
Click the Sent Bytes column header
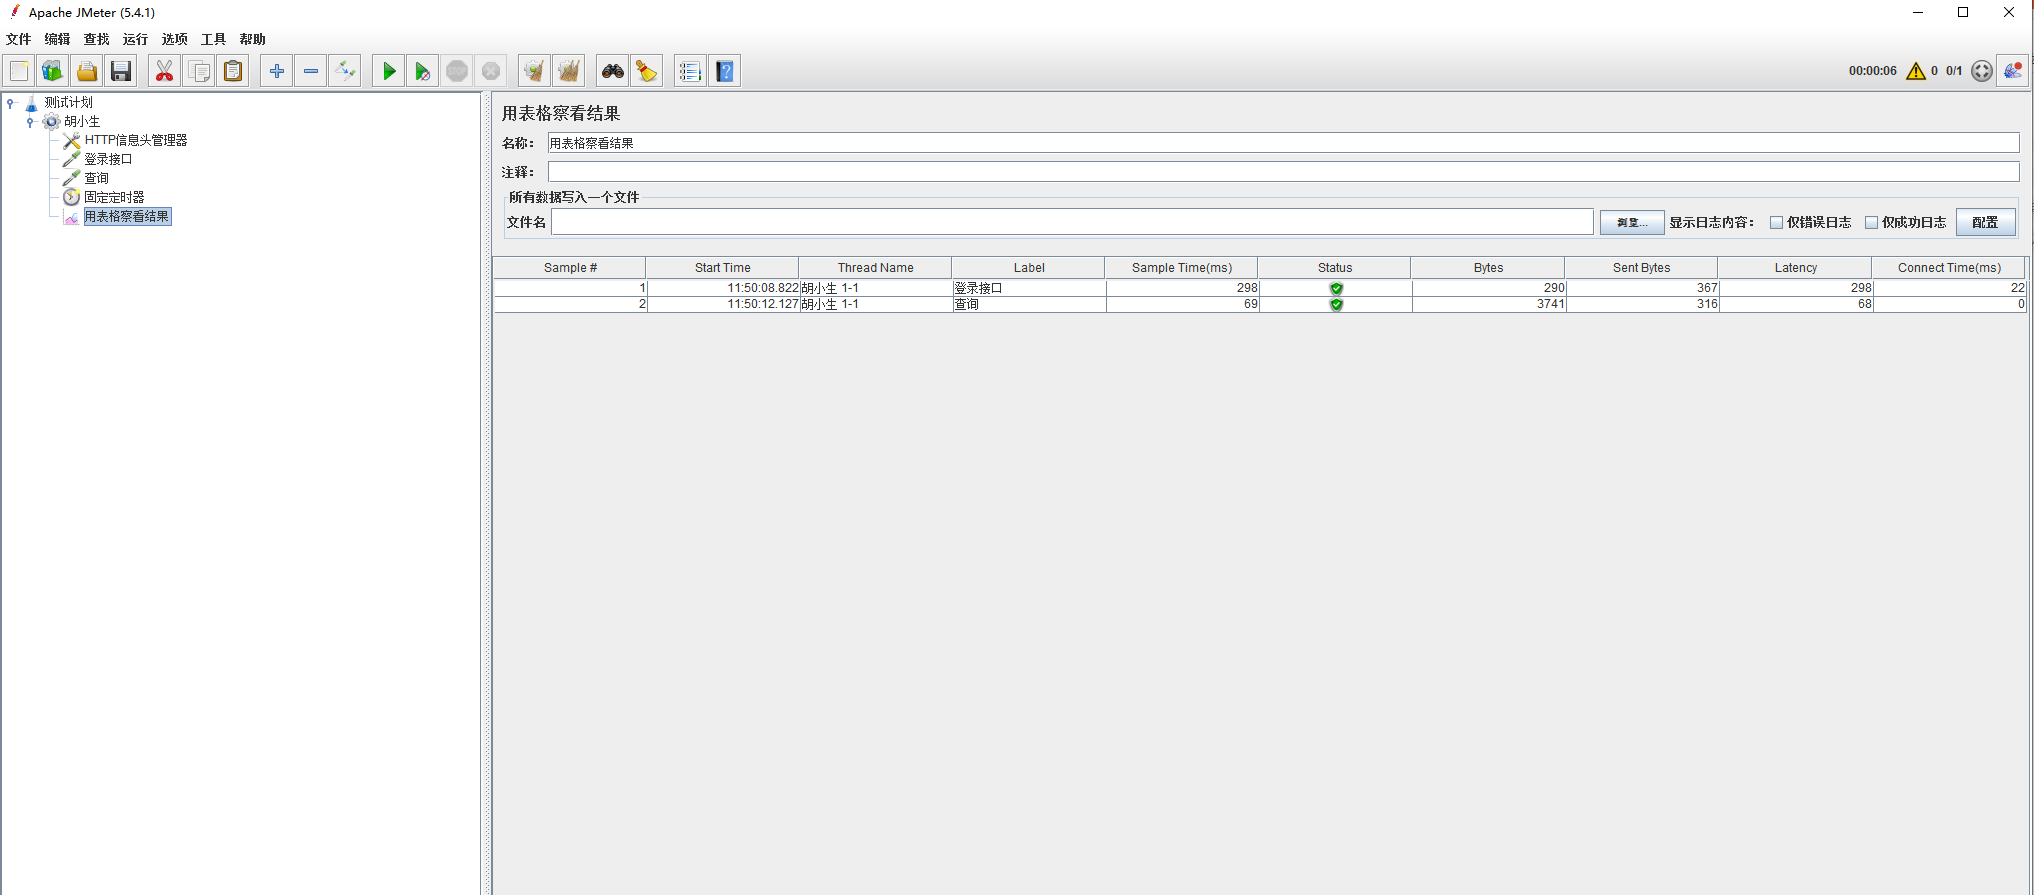(x=1641, y=267)
